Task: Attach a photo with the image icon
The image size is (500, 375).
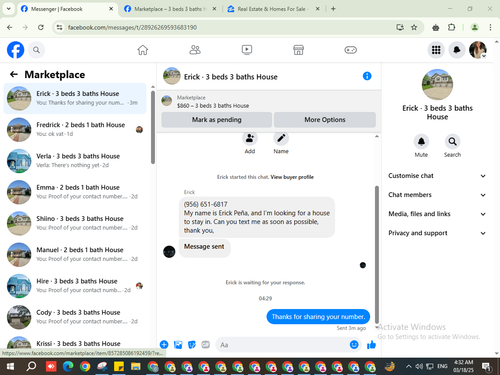Action: 178,345
